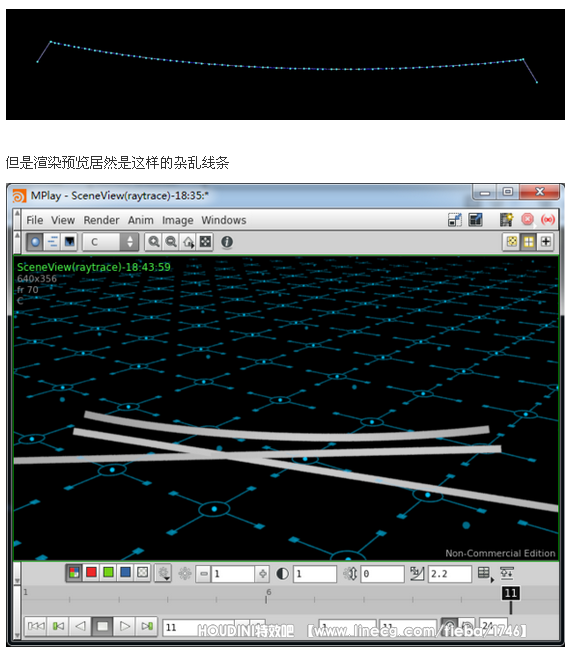Open the gear options dropdown
565x648 pixels.
pos(163,574)
